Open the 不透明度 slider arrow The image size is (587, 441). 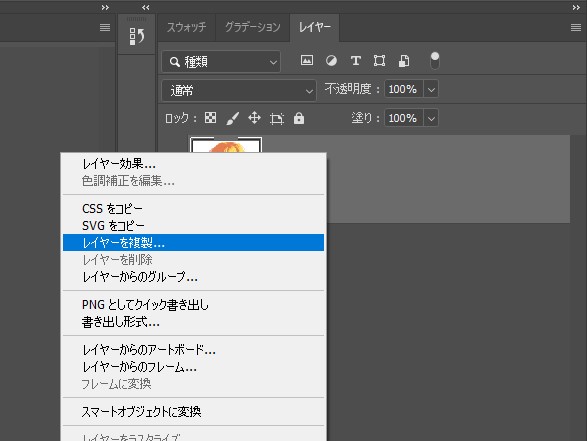click(431, 89)
